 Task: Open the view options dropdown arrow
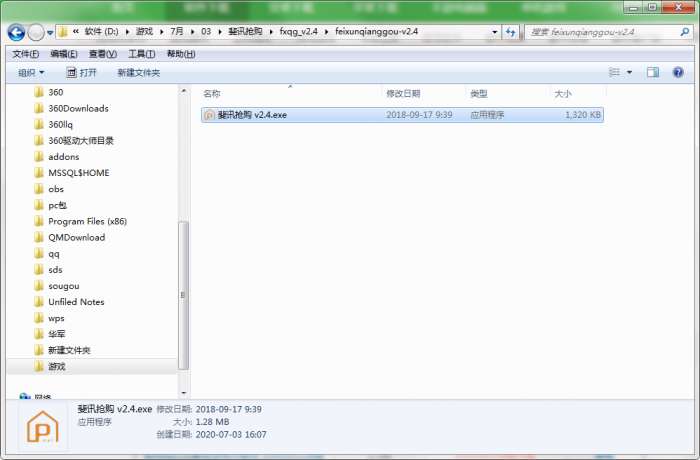[629, 72]
